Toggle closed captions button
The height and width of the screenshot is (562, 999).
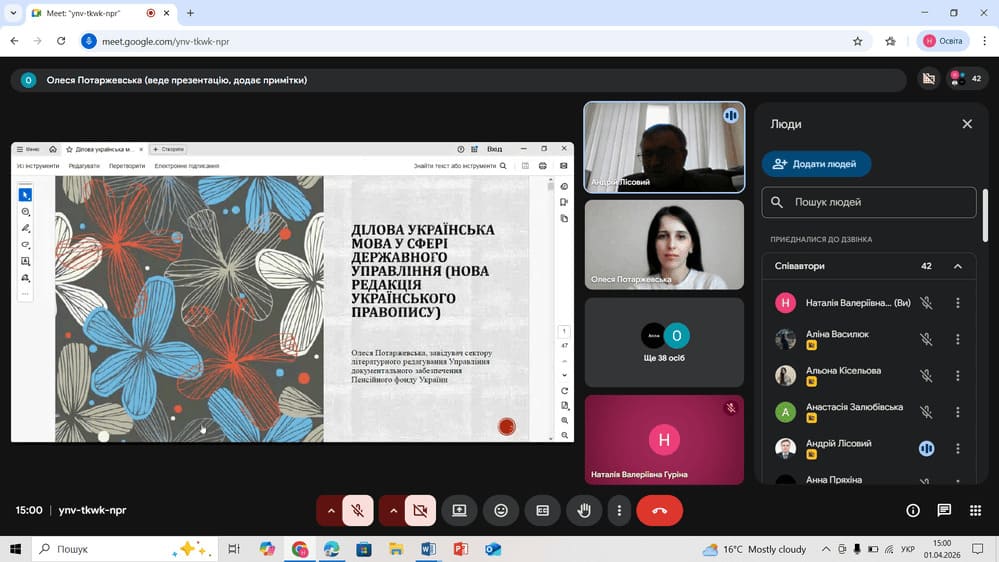coord(543,510)
